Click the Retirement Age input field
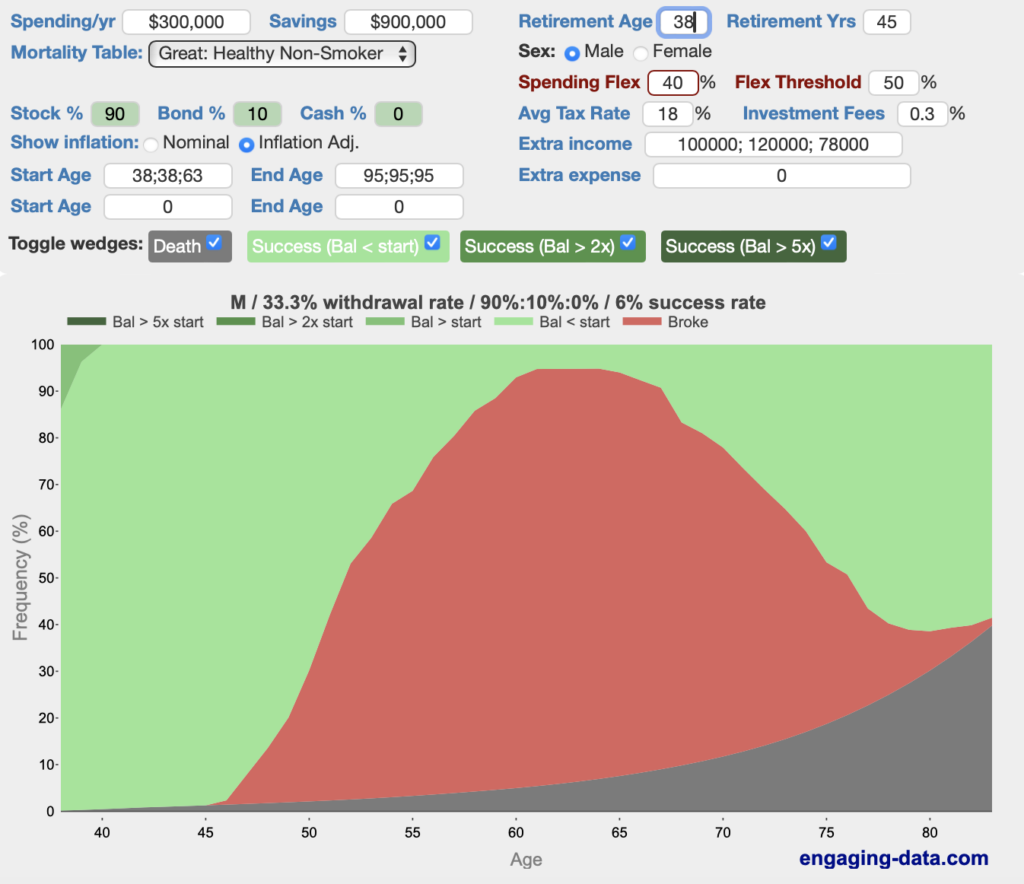The width and height of the screenshot is (1024, 884). [684, 22]
